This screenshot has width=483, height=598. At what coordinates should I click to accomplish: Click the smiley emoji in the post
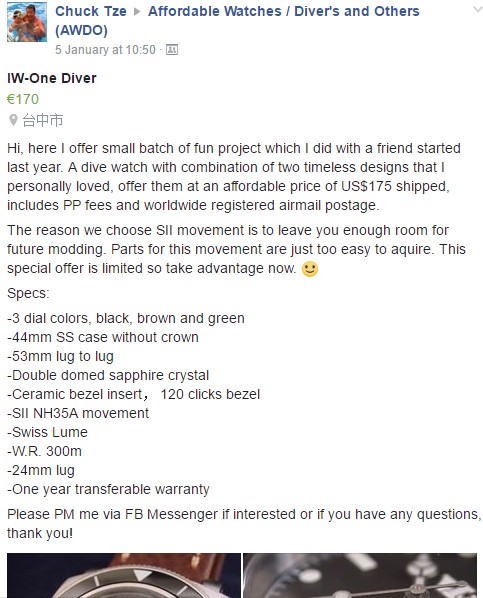[310, 269]
